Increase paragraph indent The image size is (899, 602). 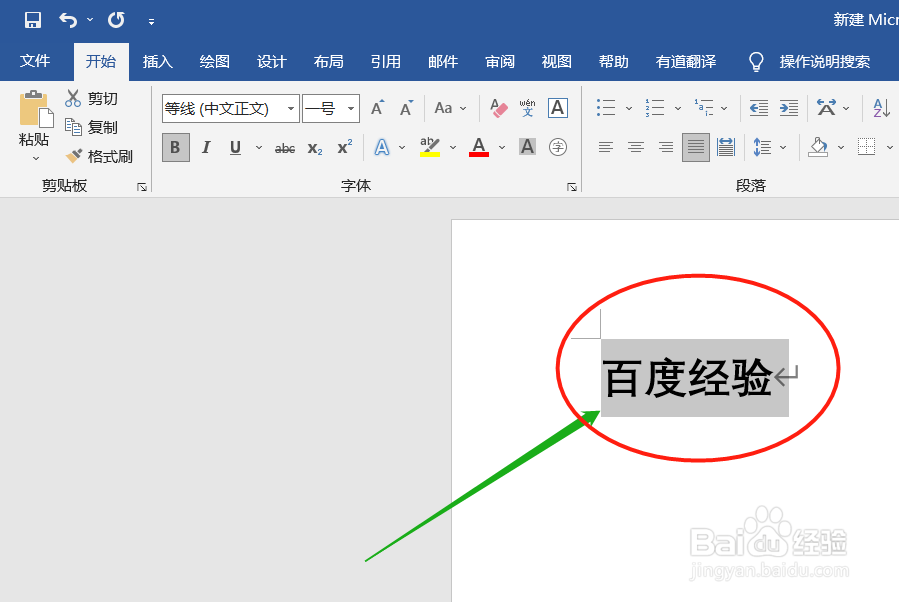[x=788, y=108]
